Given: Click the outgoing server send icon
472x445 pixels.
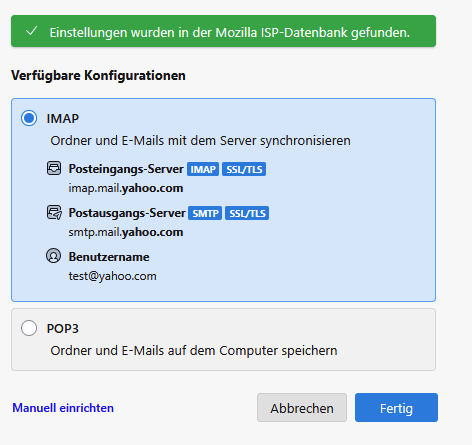Looking at the screenshot, I should click(54, 212).
